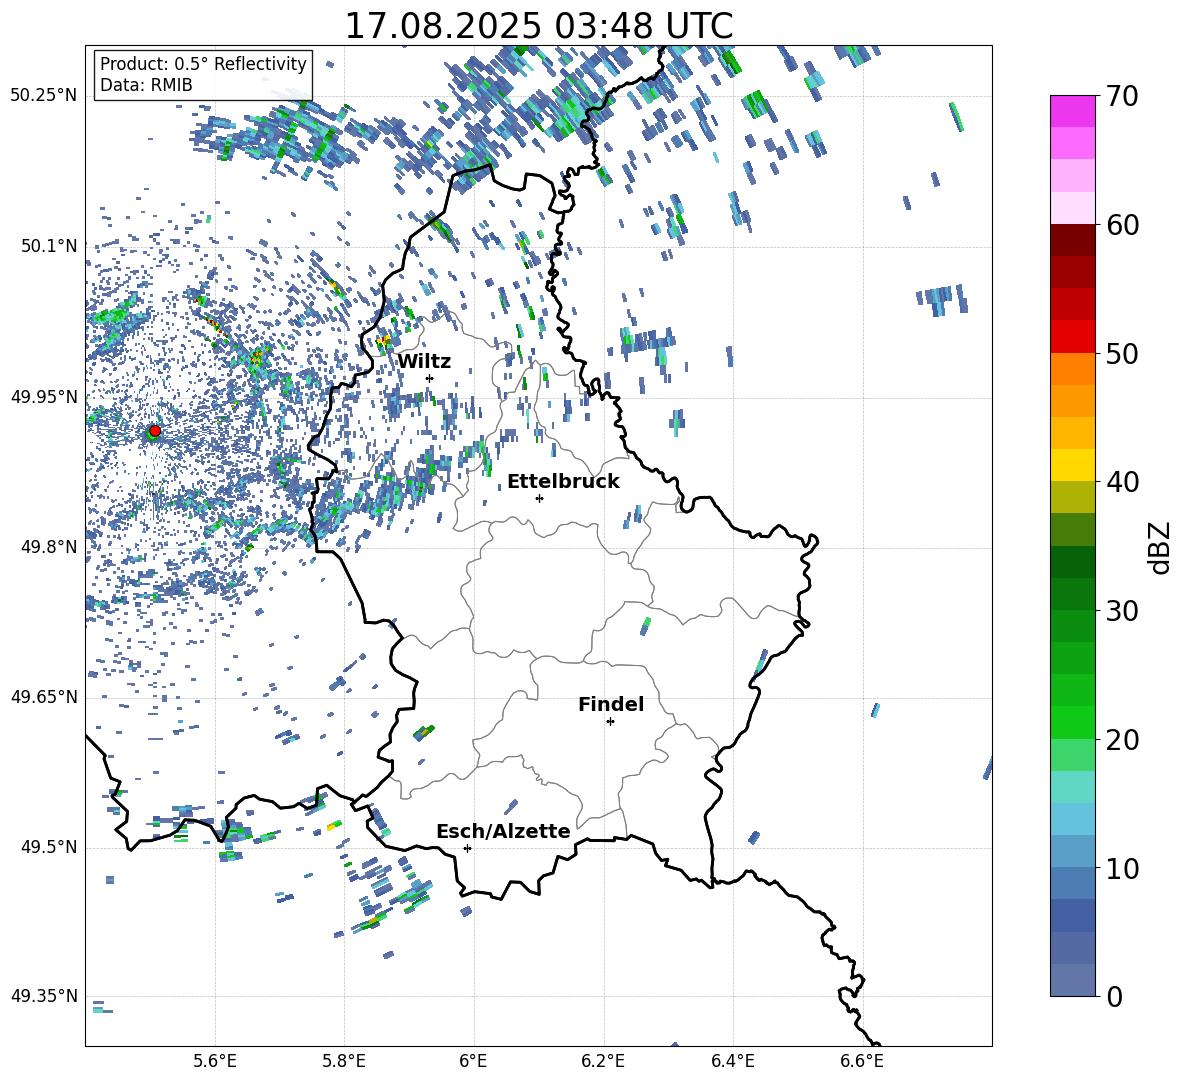Click the 'Product: 0.5° Reflectivity' text
Screen dimensions: 1184x1081
203,64
